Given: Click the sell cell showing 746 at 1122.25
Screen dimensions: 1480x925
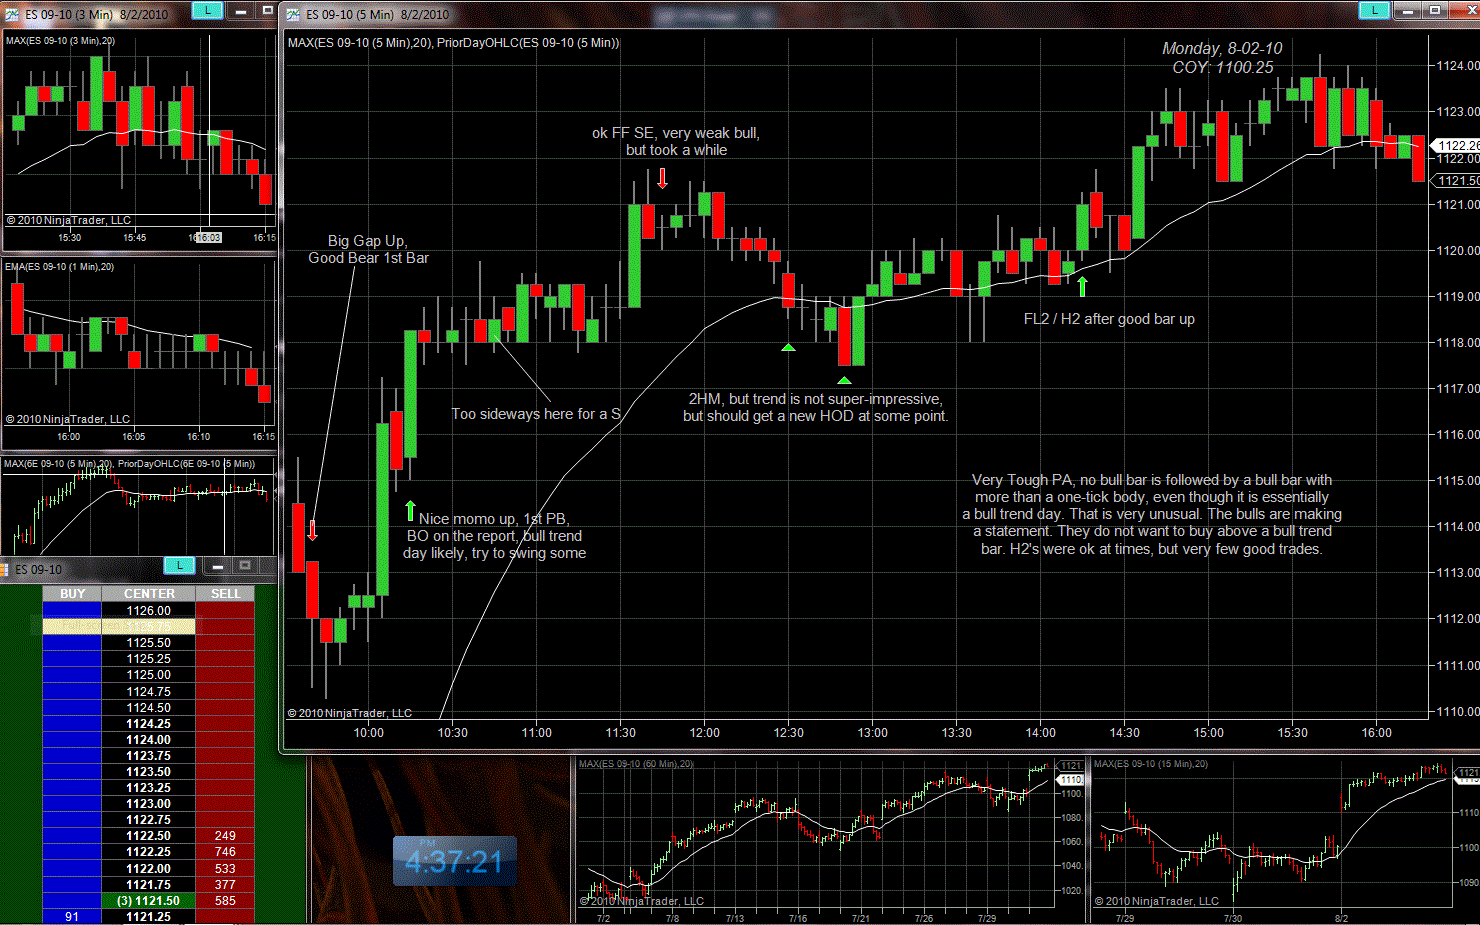Looking at the screenshot, I should point(225,852).
